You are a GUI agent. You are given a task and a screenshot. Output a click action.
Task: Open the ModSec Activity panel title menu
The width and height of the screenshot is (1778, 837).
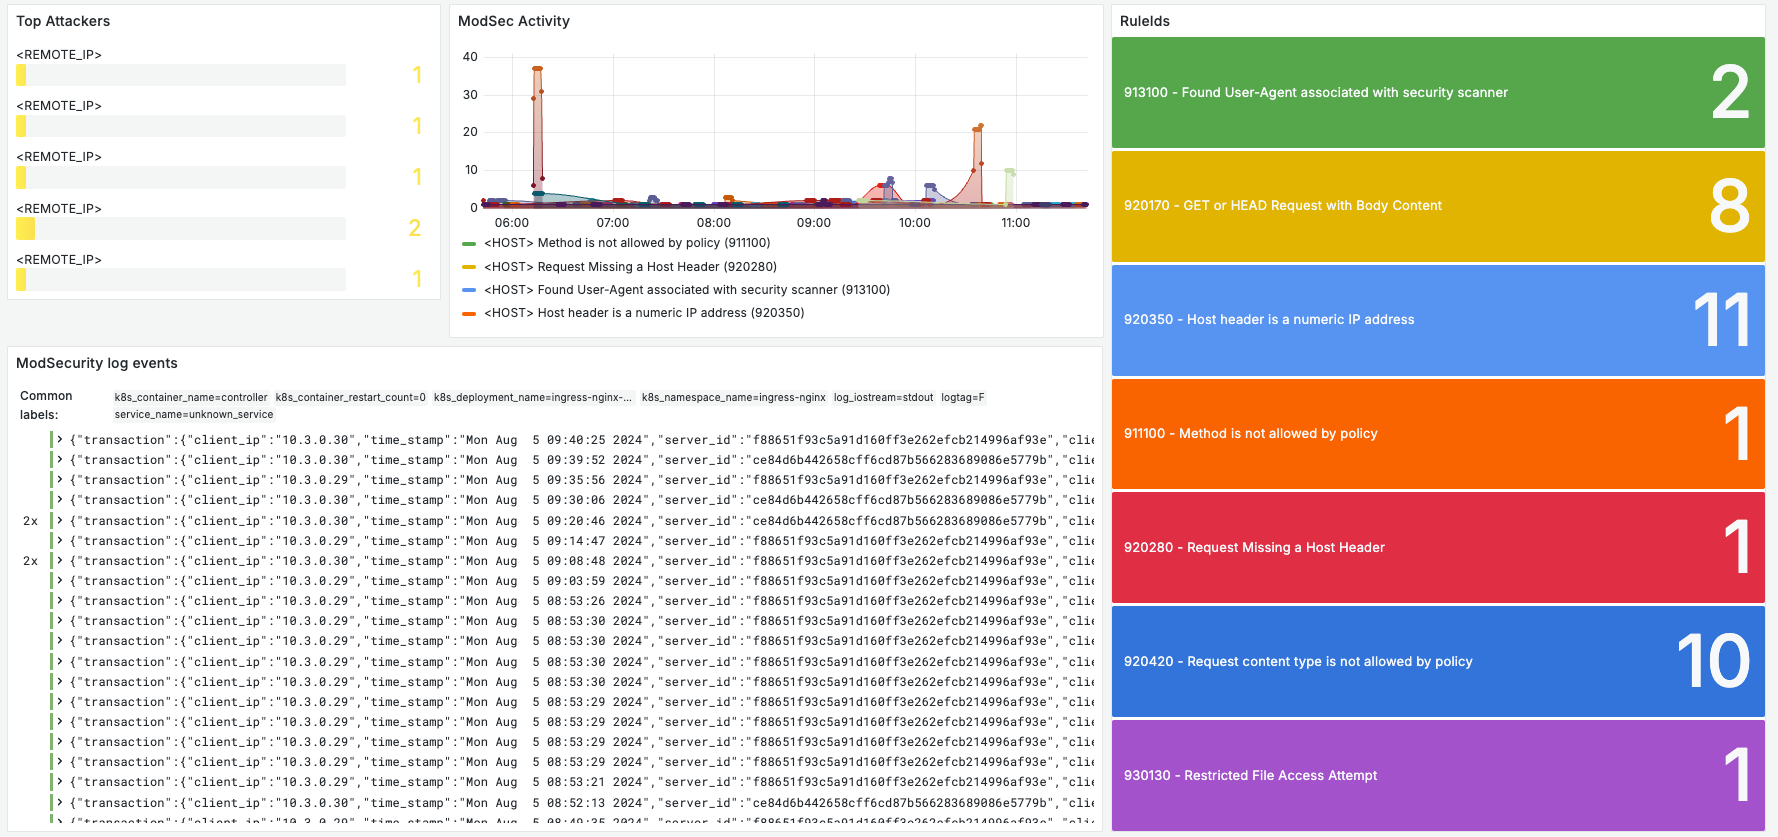(513, 21)
